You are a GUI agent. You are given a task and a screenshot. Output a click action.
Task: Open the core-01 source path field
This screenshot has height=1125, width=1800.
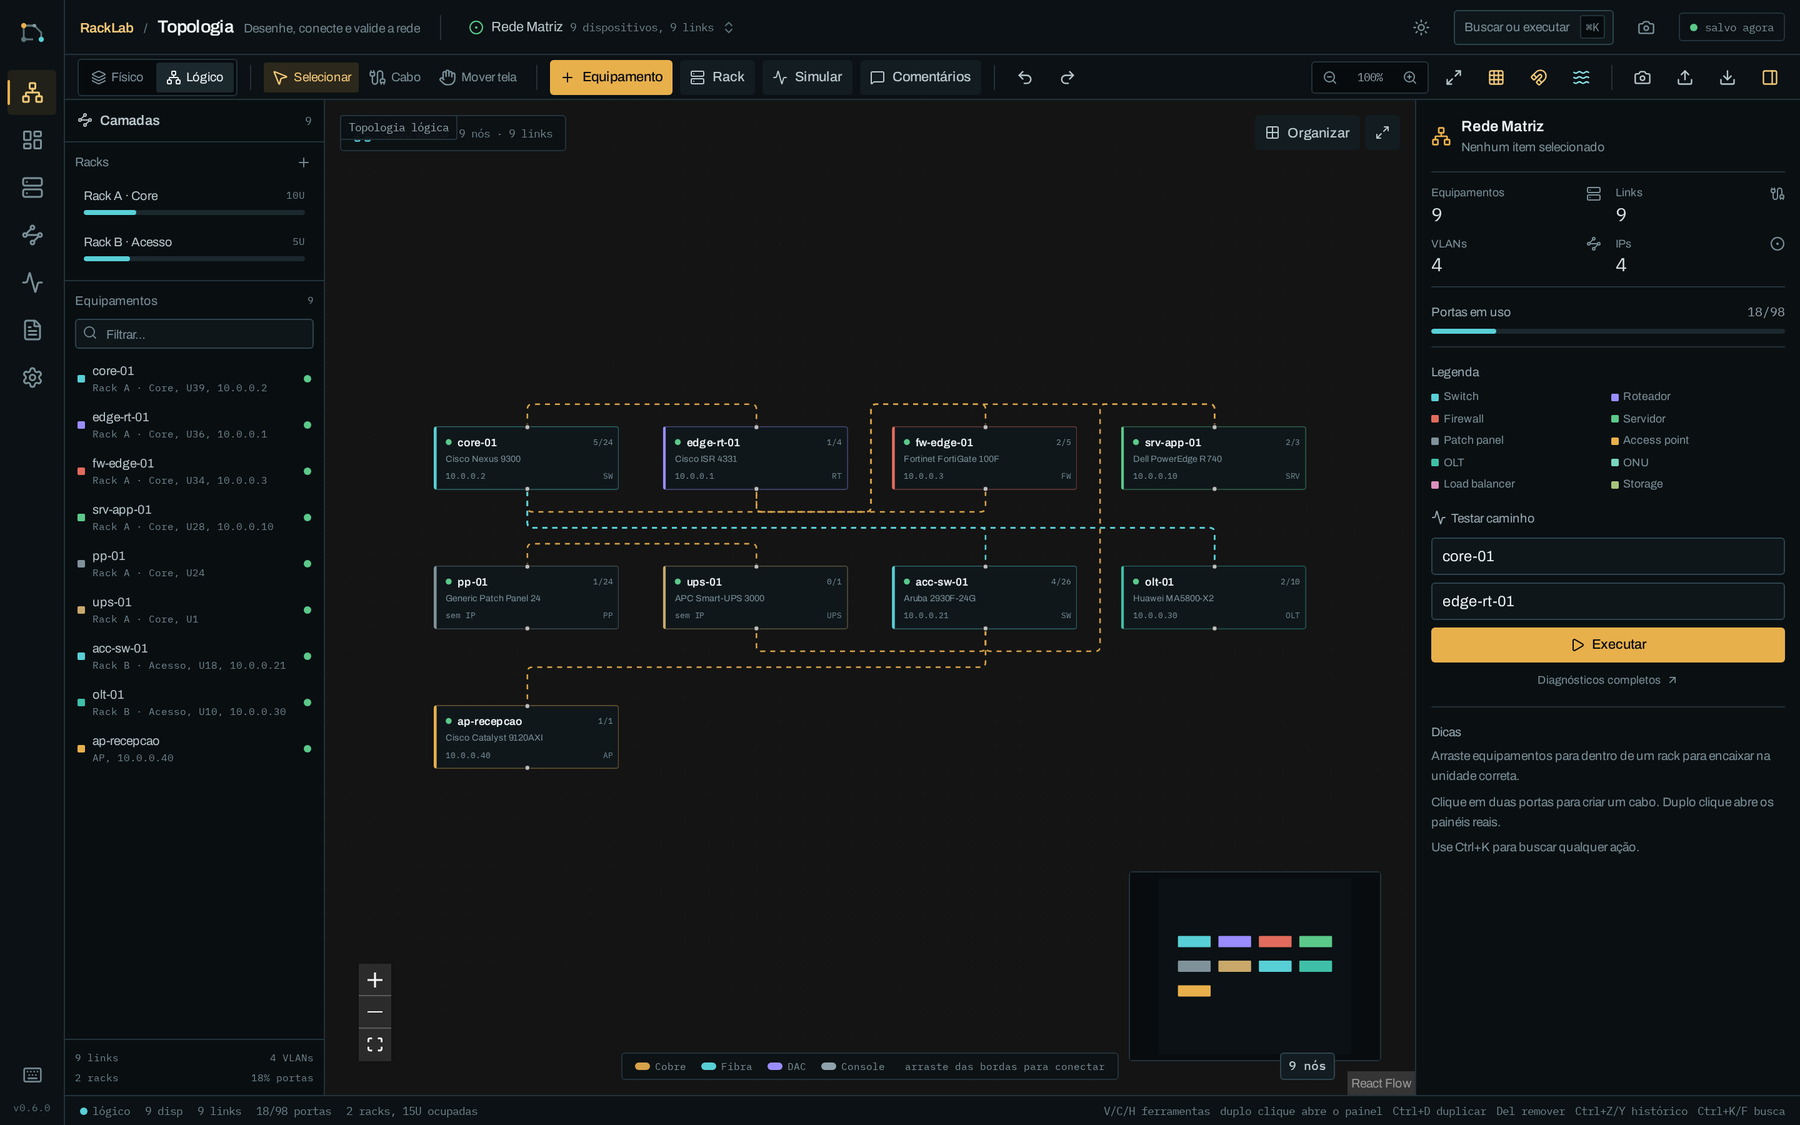click(1607, 556)
